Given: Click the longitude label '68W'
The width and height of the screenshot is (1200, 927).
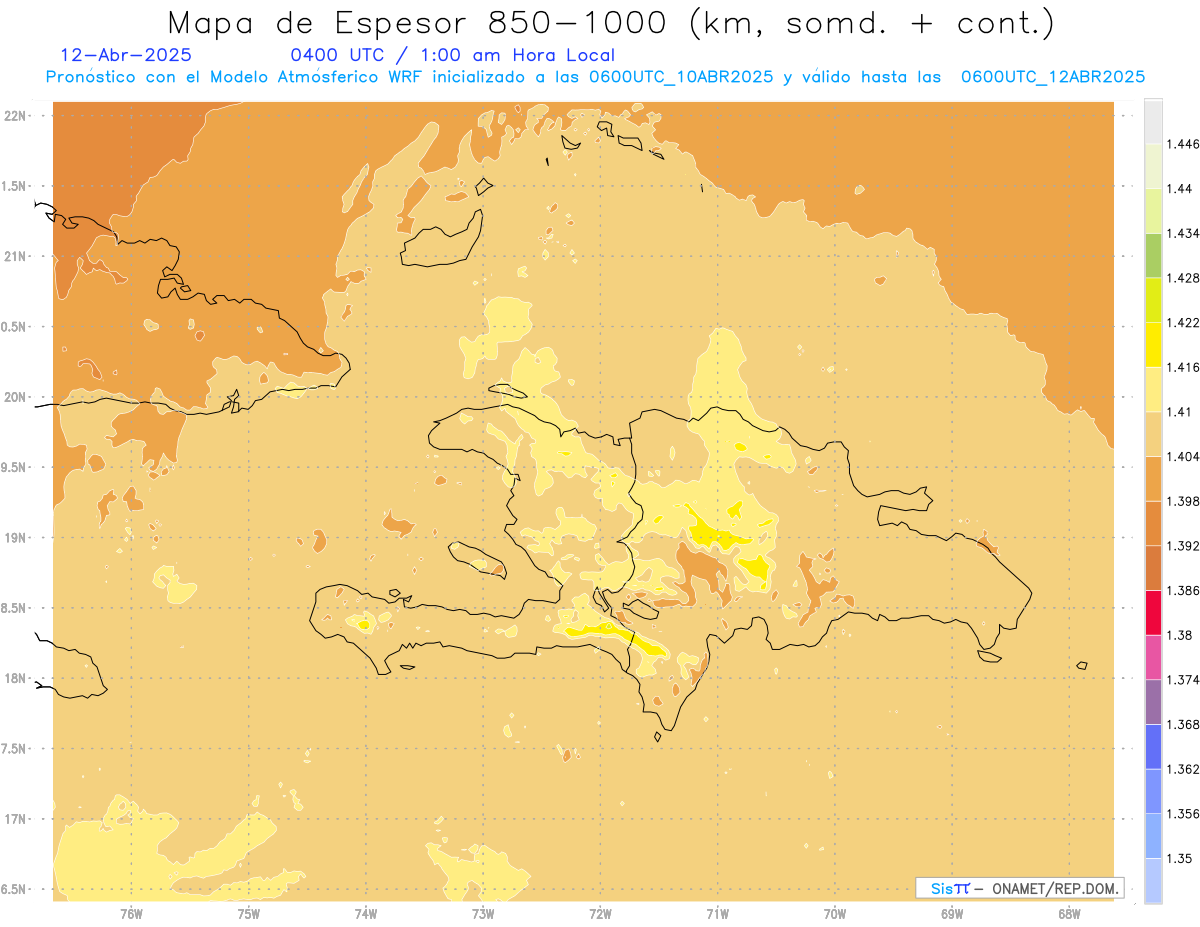Looking at the screenshot, I should pos(1069,914).
